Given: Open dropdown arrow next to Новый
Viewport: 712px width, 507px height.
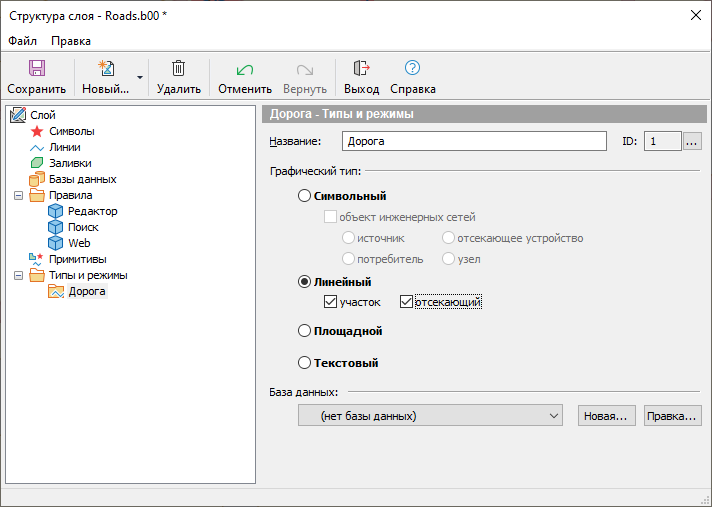Looking at the screenshot, I should coord(140,77).
